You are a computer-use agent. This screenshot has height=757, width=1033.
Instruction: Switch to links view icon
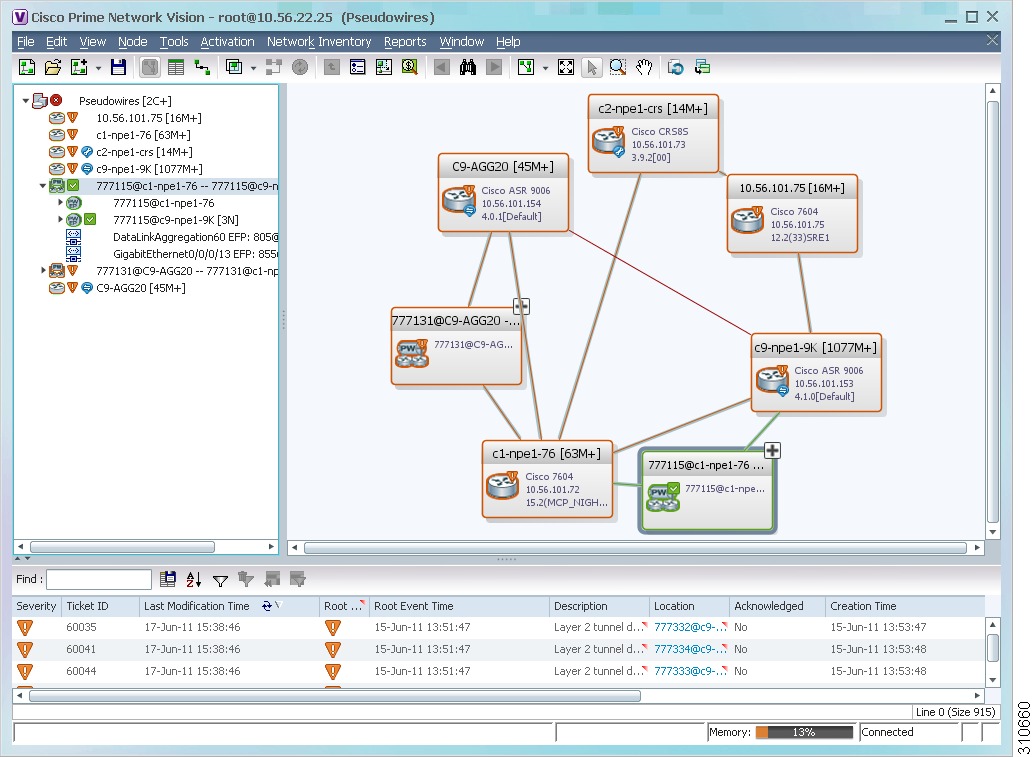pyautogui.click(x=202, y=67)
